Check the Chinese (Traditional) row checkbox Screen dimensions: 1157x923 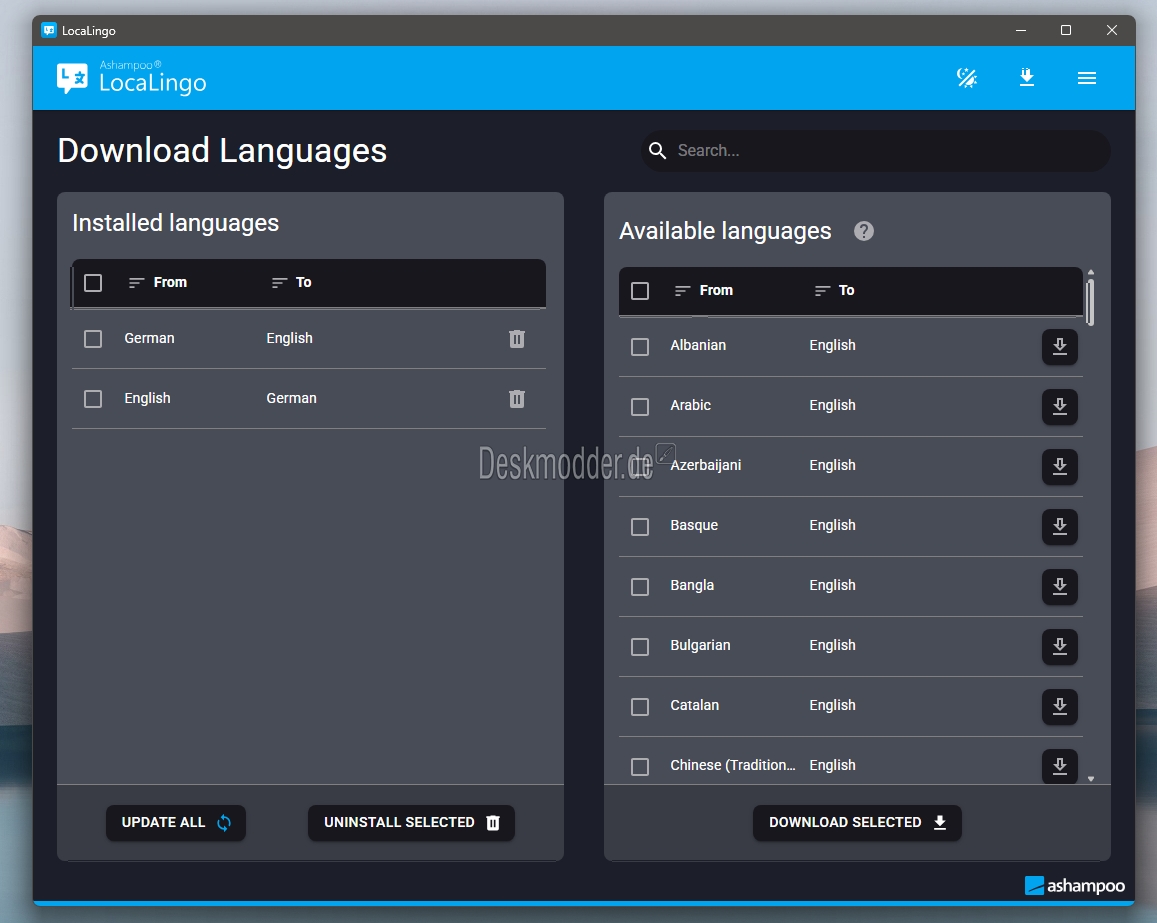(x=640, y=767)
